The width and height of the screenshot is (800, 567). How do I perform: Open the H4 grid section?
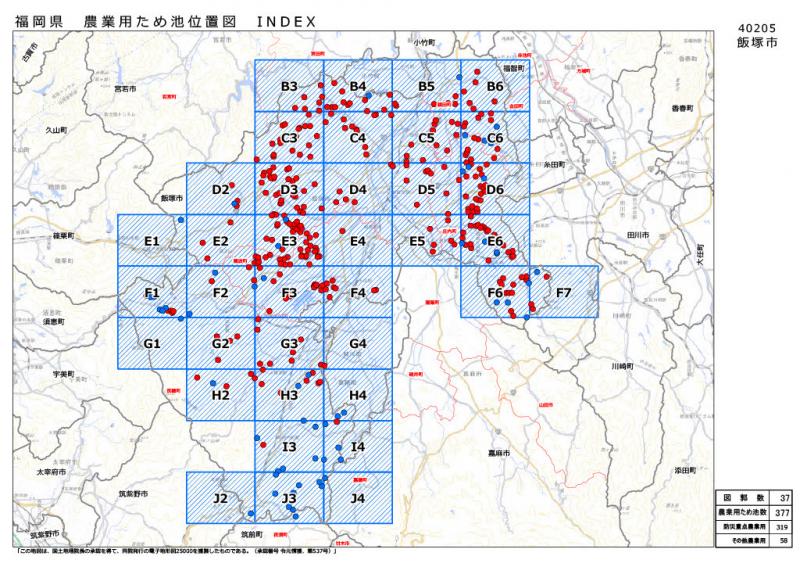coord(358,395)
